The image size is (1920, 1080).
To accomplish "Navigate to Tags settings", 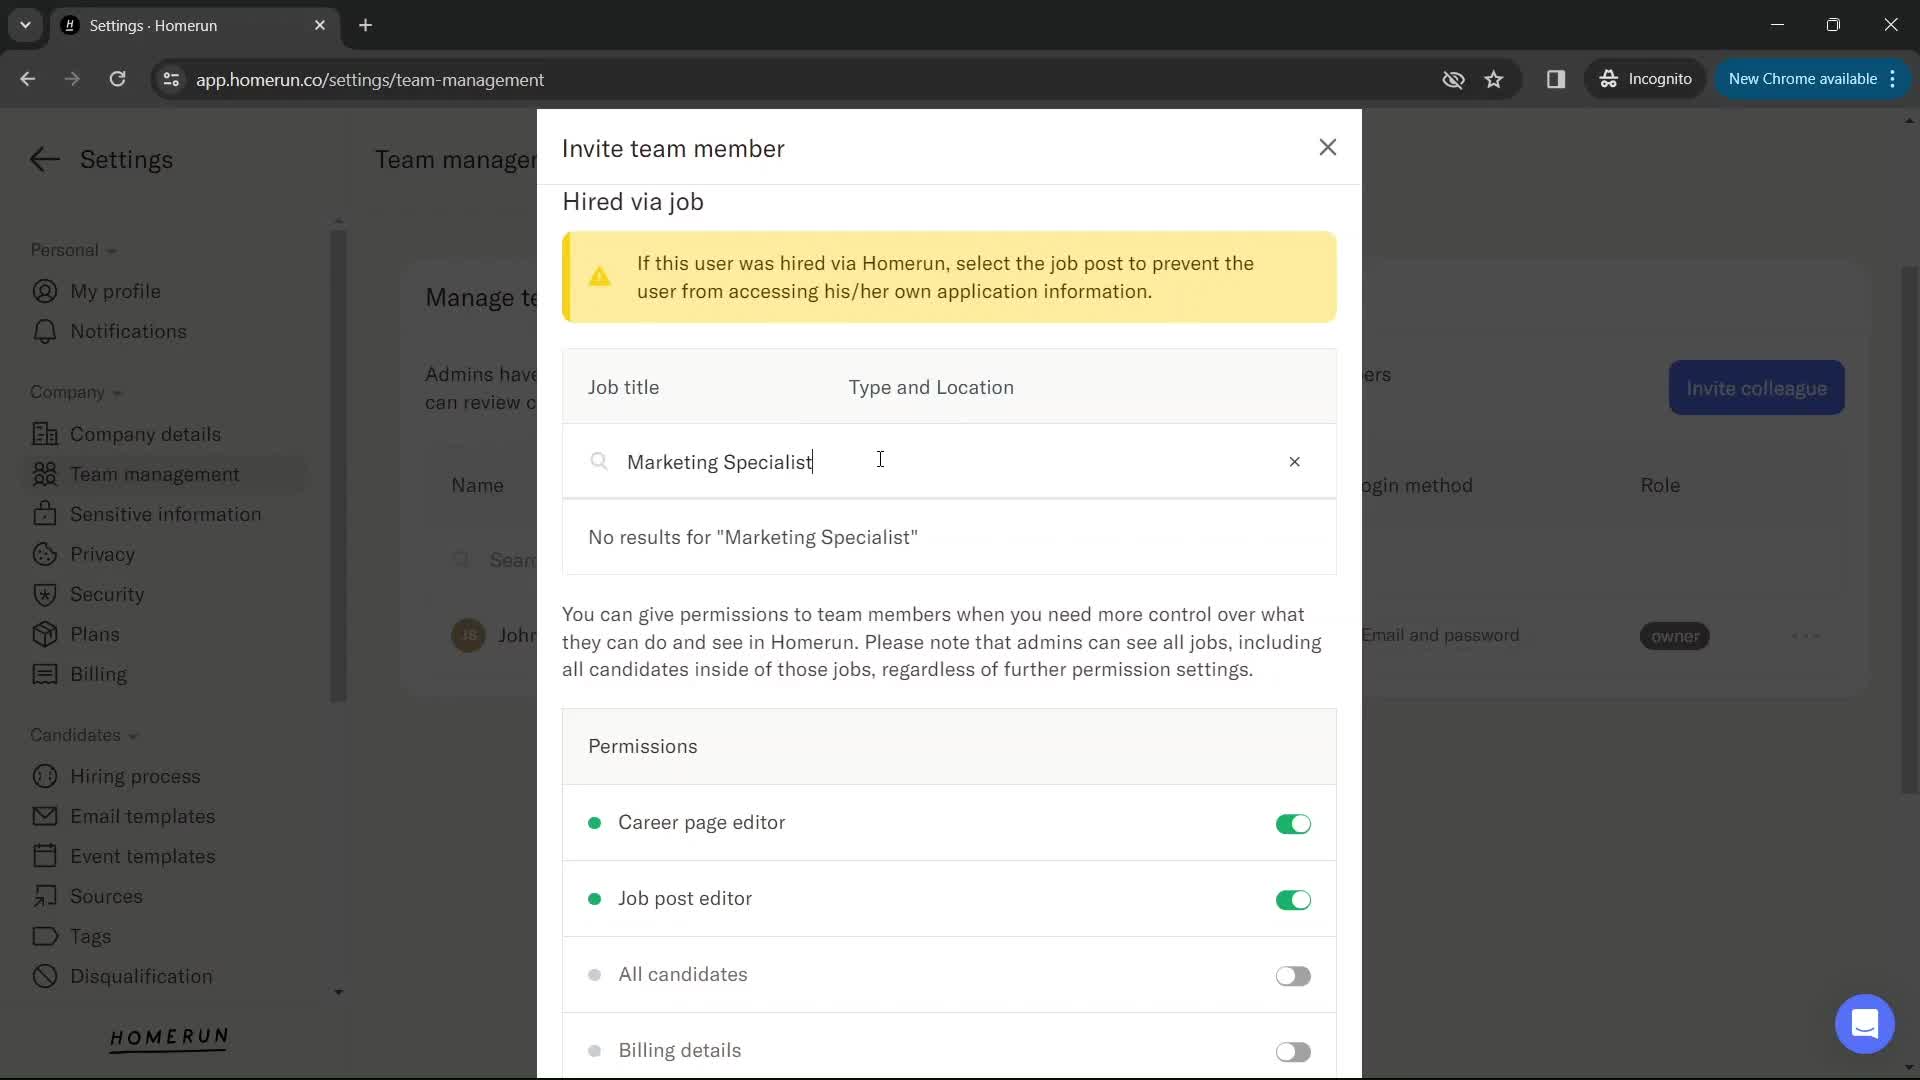I will pos(90,936).
